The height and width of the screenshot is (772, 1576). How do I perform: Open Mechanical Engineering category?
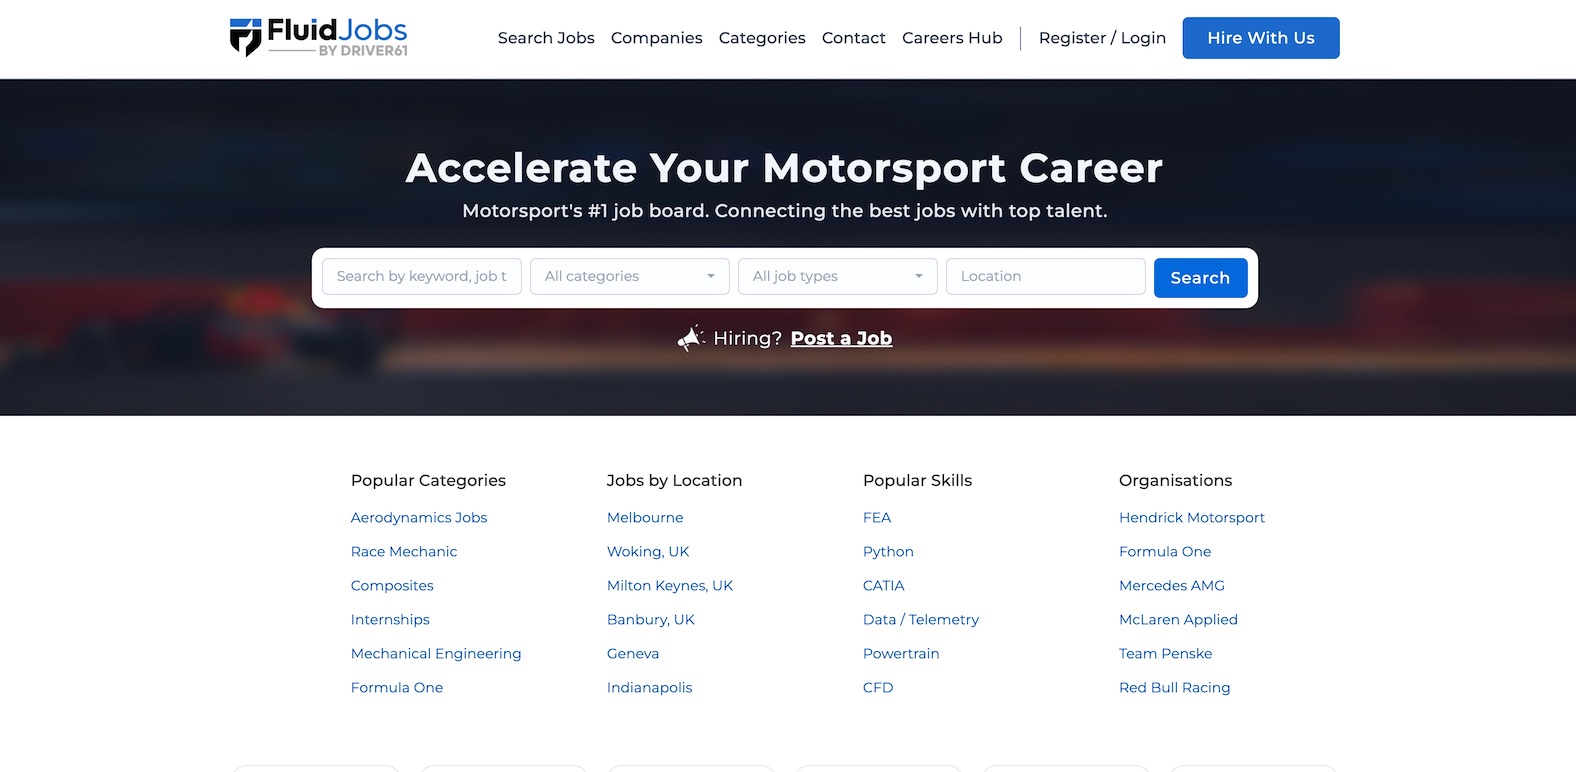click(x=436, y=654)
